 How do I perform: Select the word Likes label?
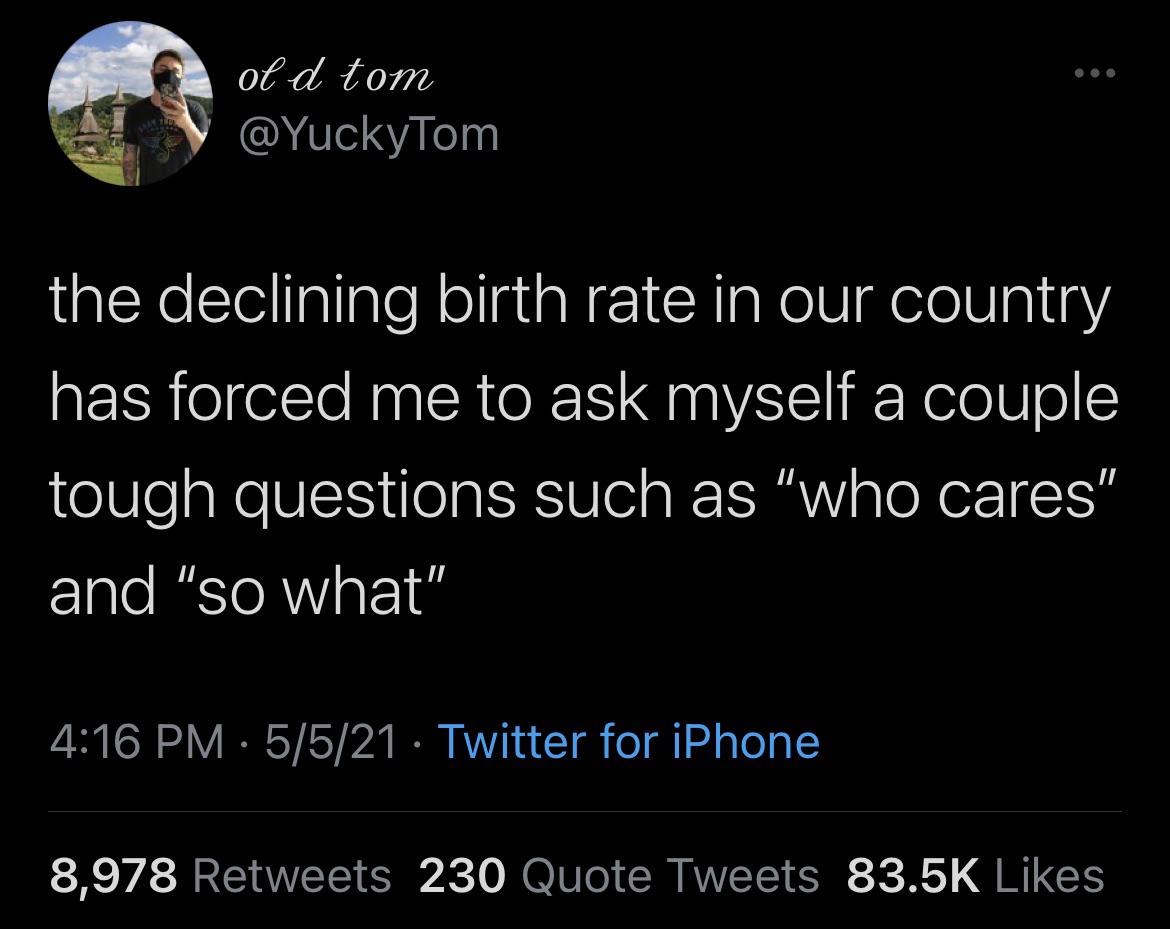click(x=1050, y=875)
